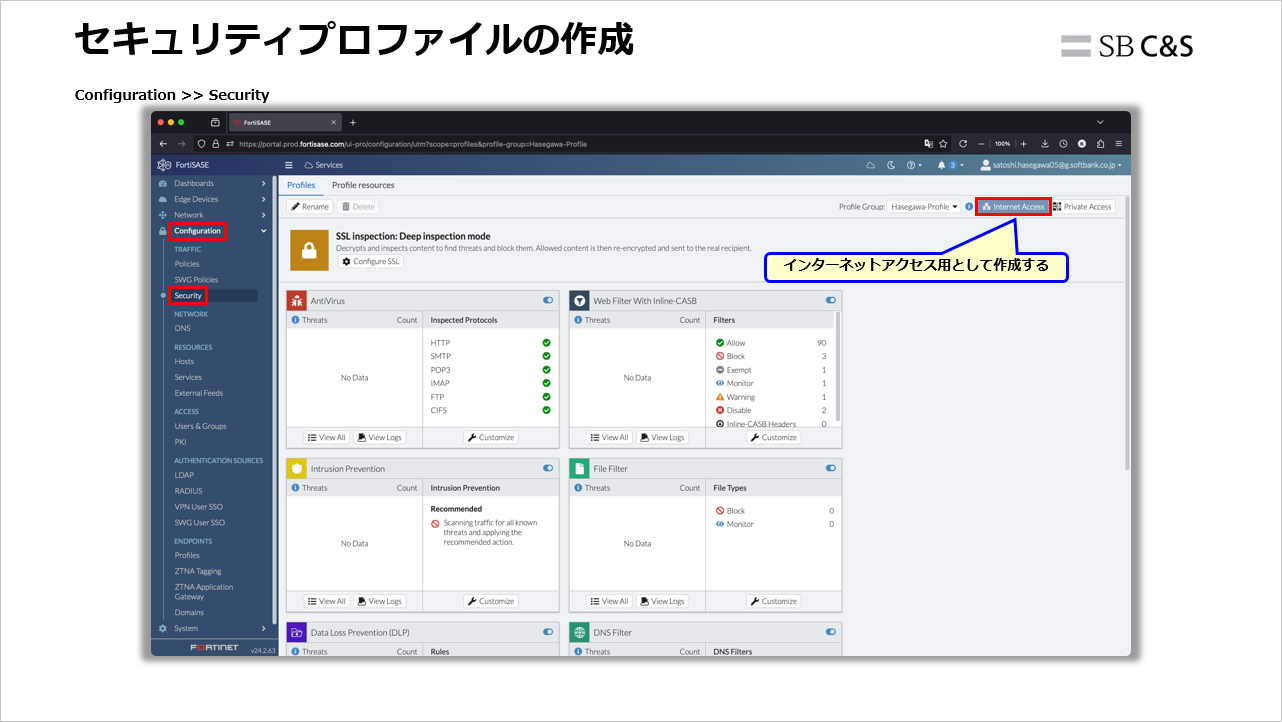Open the Services cloud shortcut

(323, 165)
